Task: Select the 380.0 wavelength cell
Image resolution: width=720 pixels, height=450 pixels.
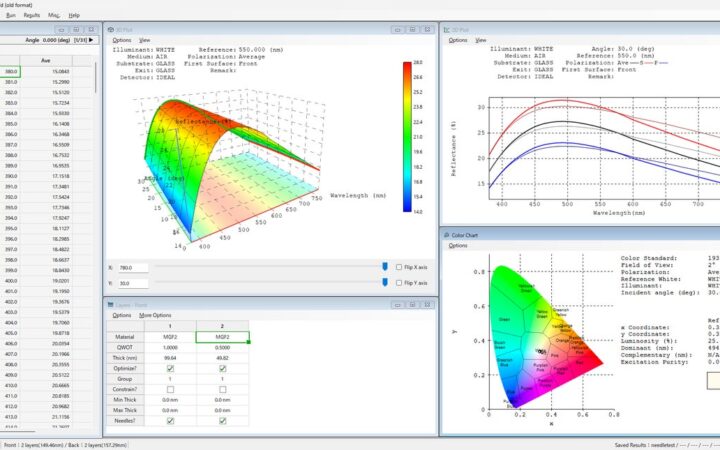Action: [10, 72]
